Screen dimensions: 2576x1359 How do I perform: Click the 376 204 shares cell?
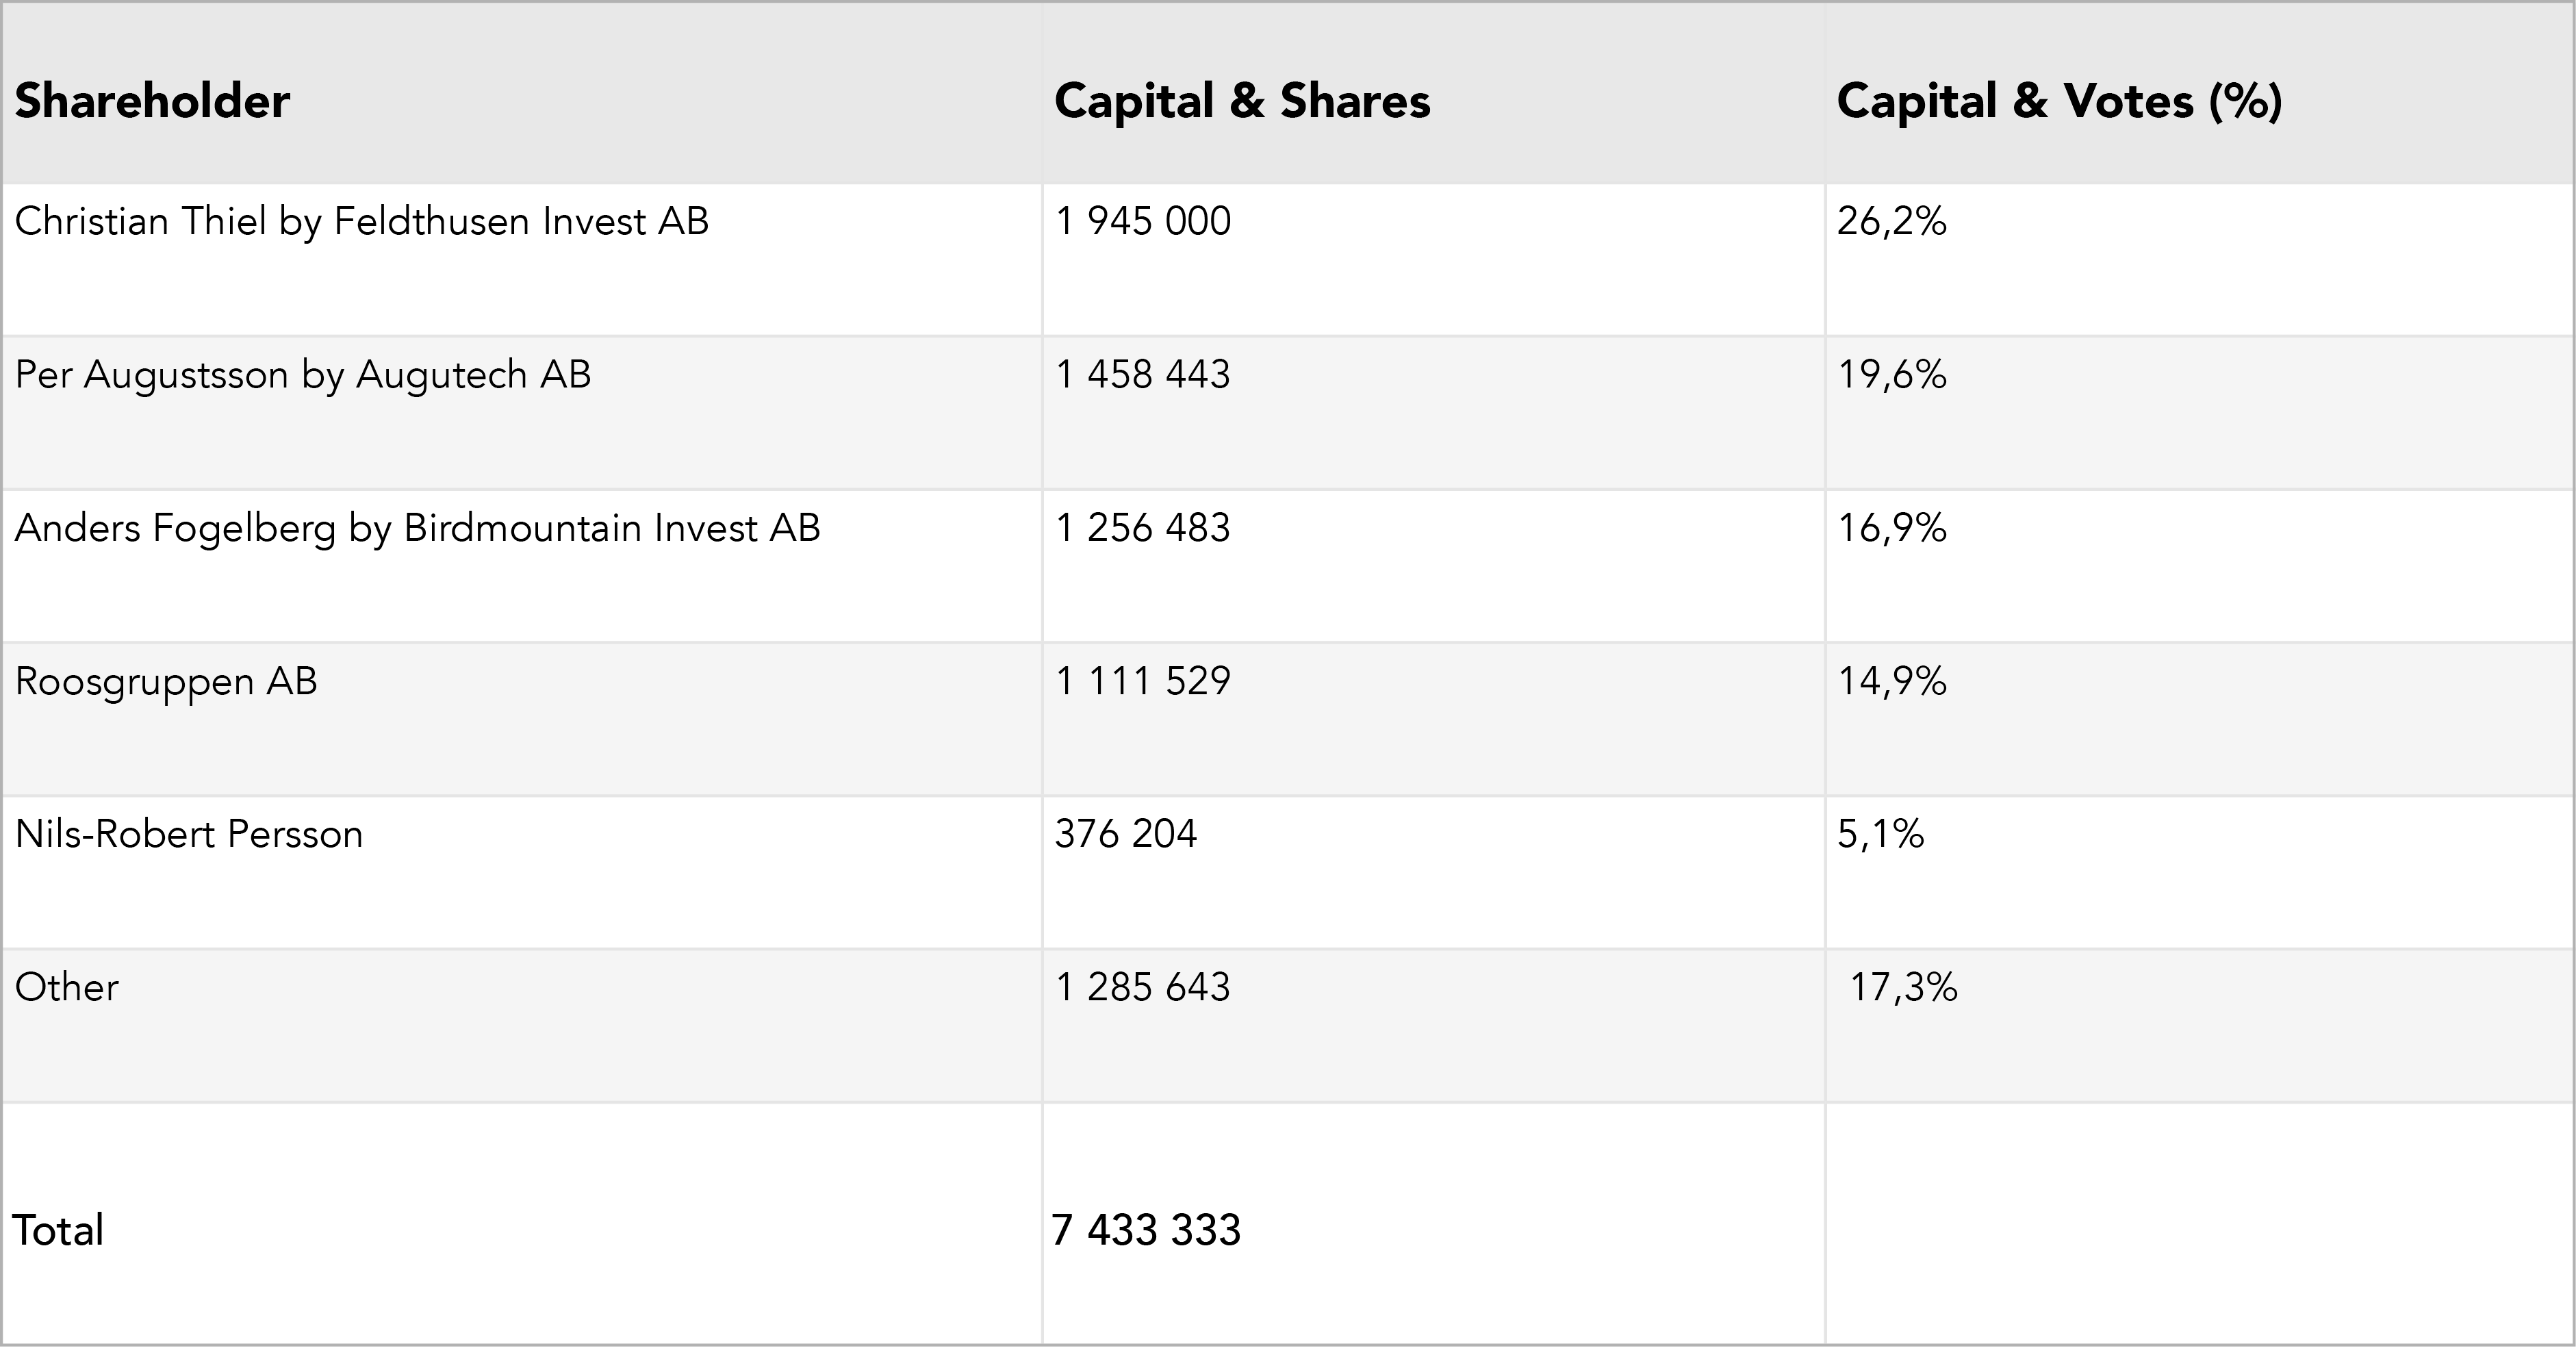pos(1125,834)
